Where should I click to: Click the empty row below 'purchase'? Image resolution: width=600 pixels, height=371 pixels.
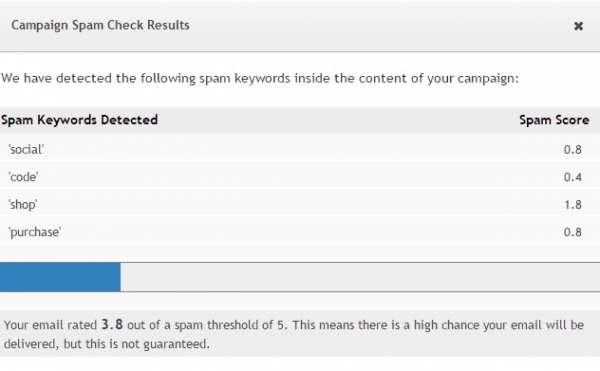[x=300, y=252]
